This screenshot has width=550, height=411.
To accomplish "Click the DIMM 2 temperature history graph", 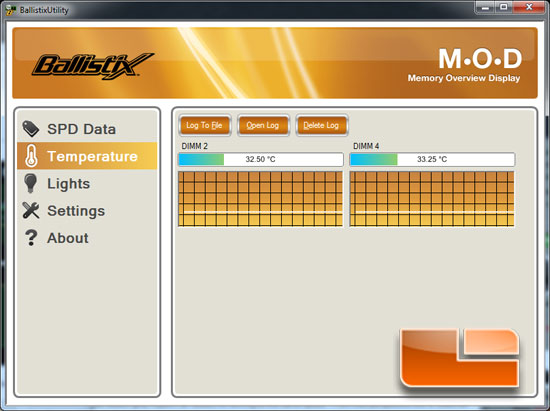I will [x=261, y=199].
